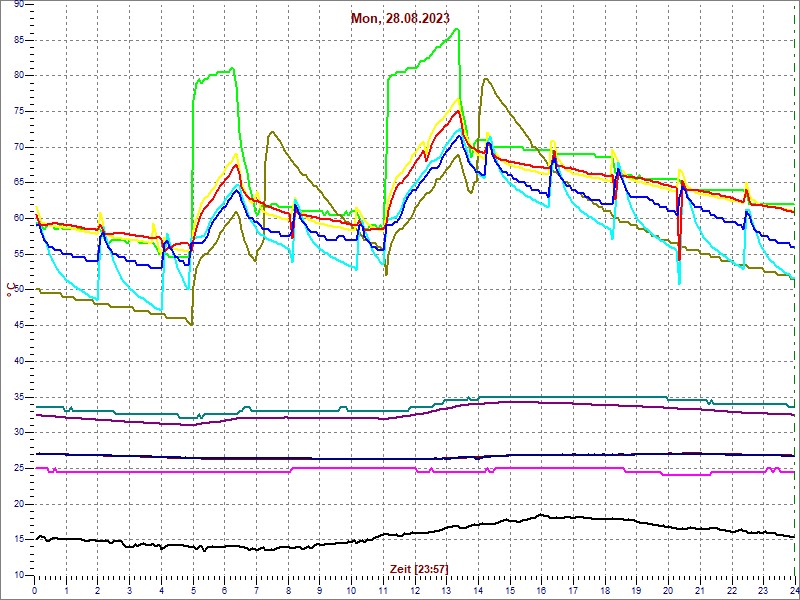Click the y-axis value 20

pos(19,504)
